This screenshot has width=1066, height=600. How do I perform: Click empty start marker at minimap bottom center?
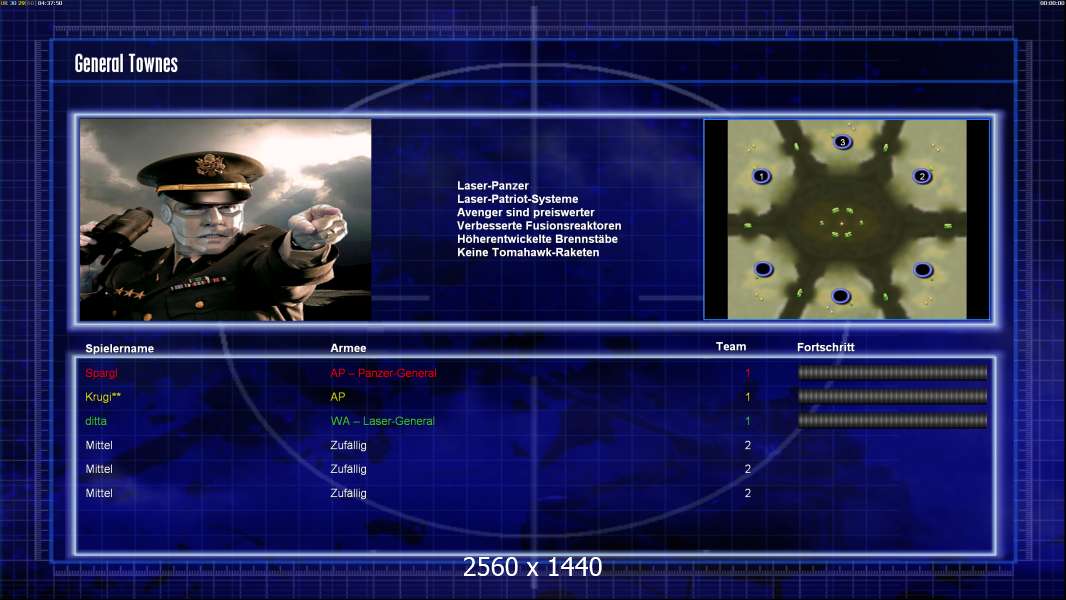[841, 296]
